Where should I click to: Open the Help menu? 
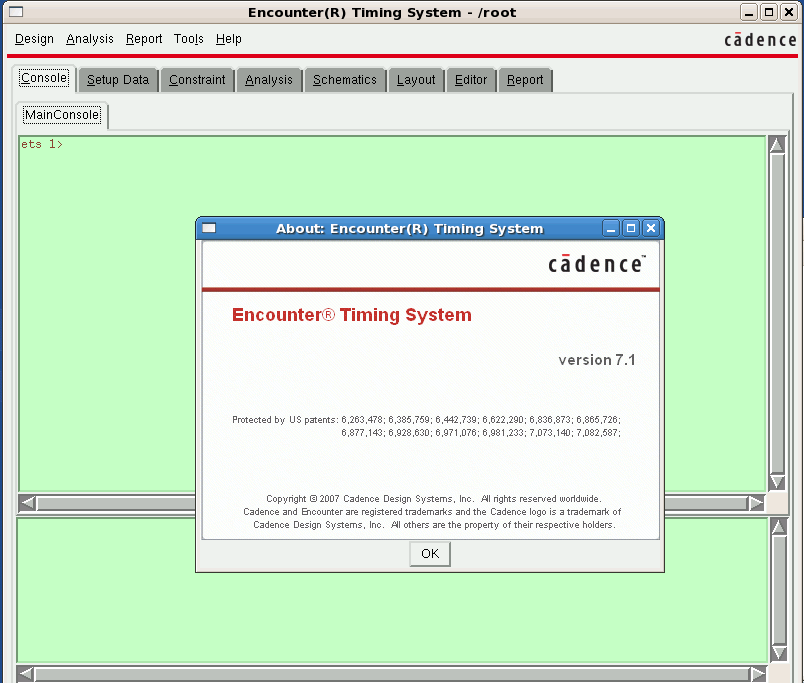(229, 39)
